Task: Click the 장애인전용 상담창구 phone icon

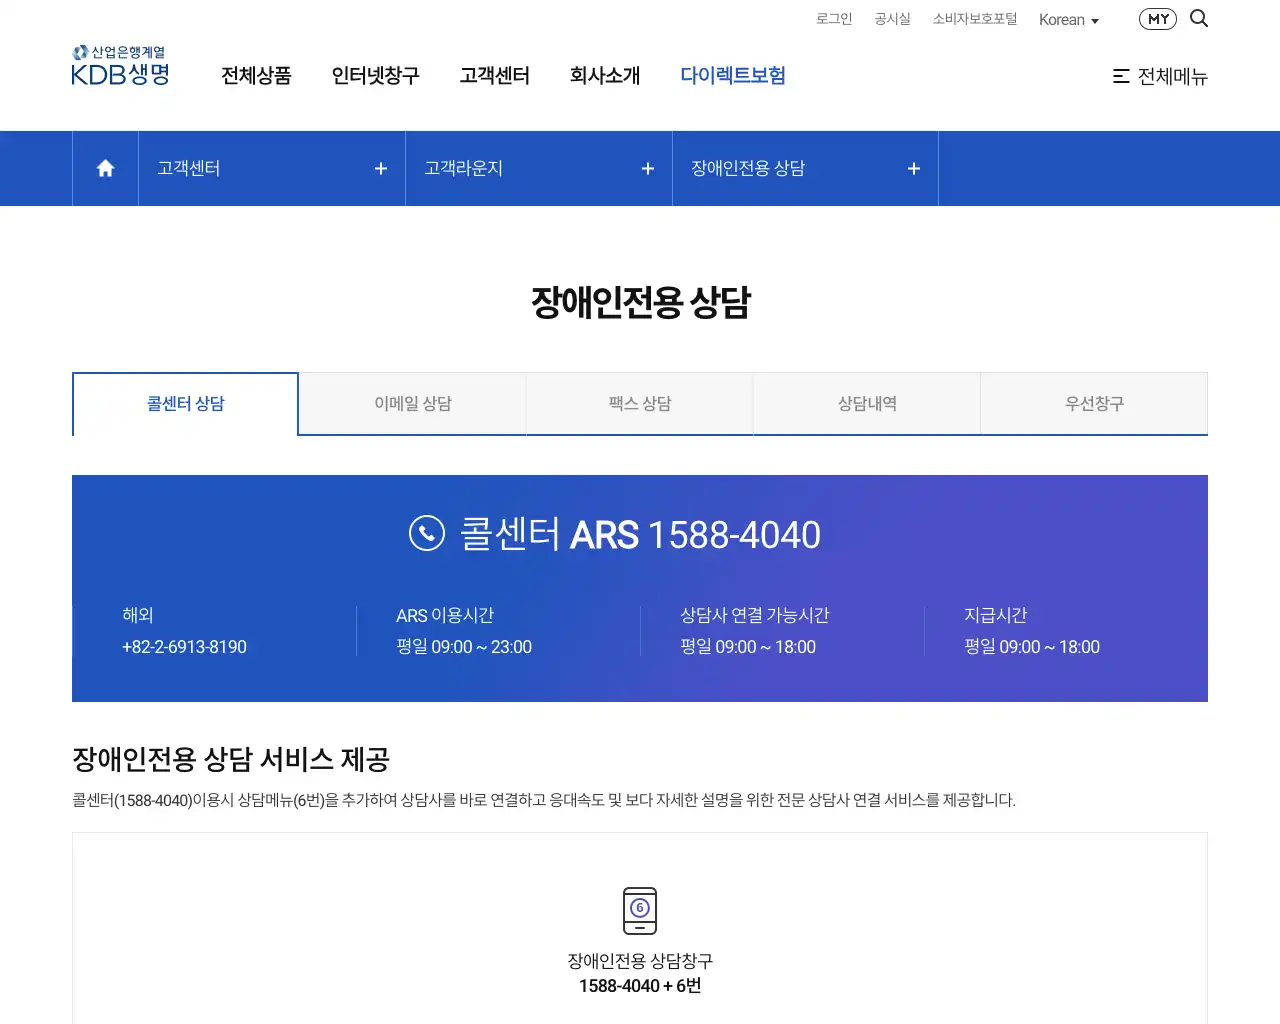Action: [639, 910]
